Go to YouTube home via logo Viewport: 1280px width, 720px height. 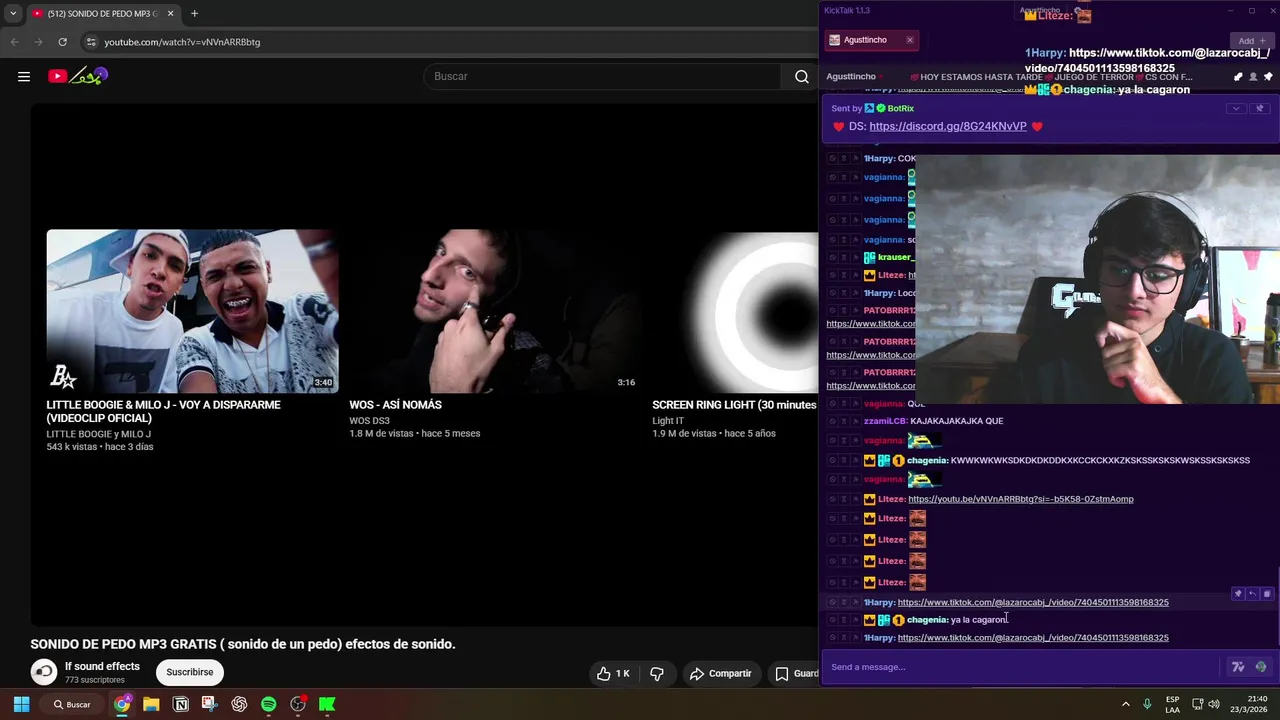coord(78,76)
